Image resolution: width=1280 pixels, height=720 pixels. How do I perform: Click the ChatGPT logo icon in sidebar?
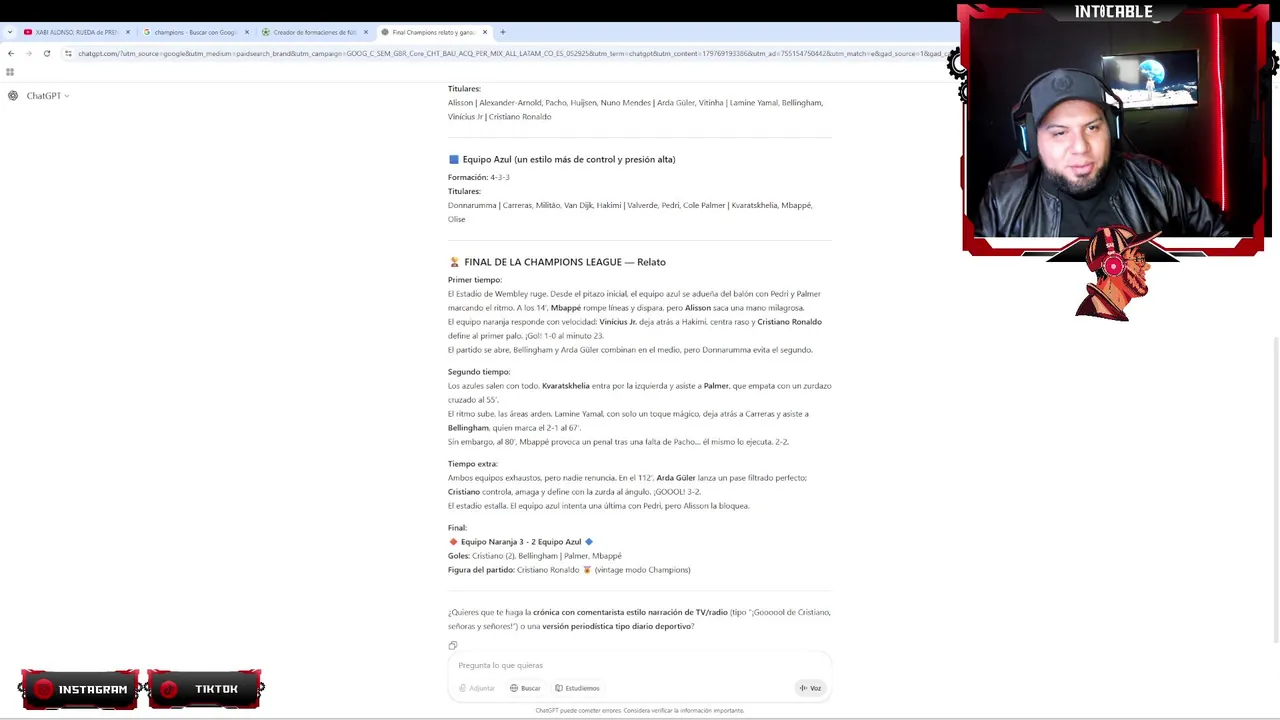click(x=13, y=96)
